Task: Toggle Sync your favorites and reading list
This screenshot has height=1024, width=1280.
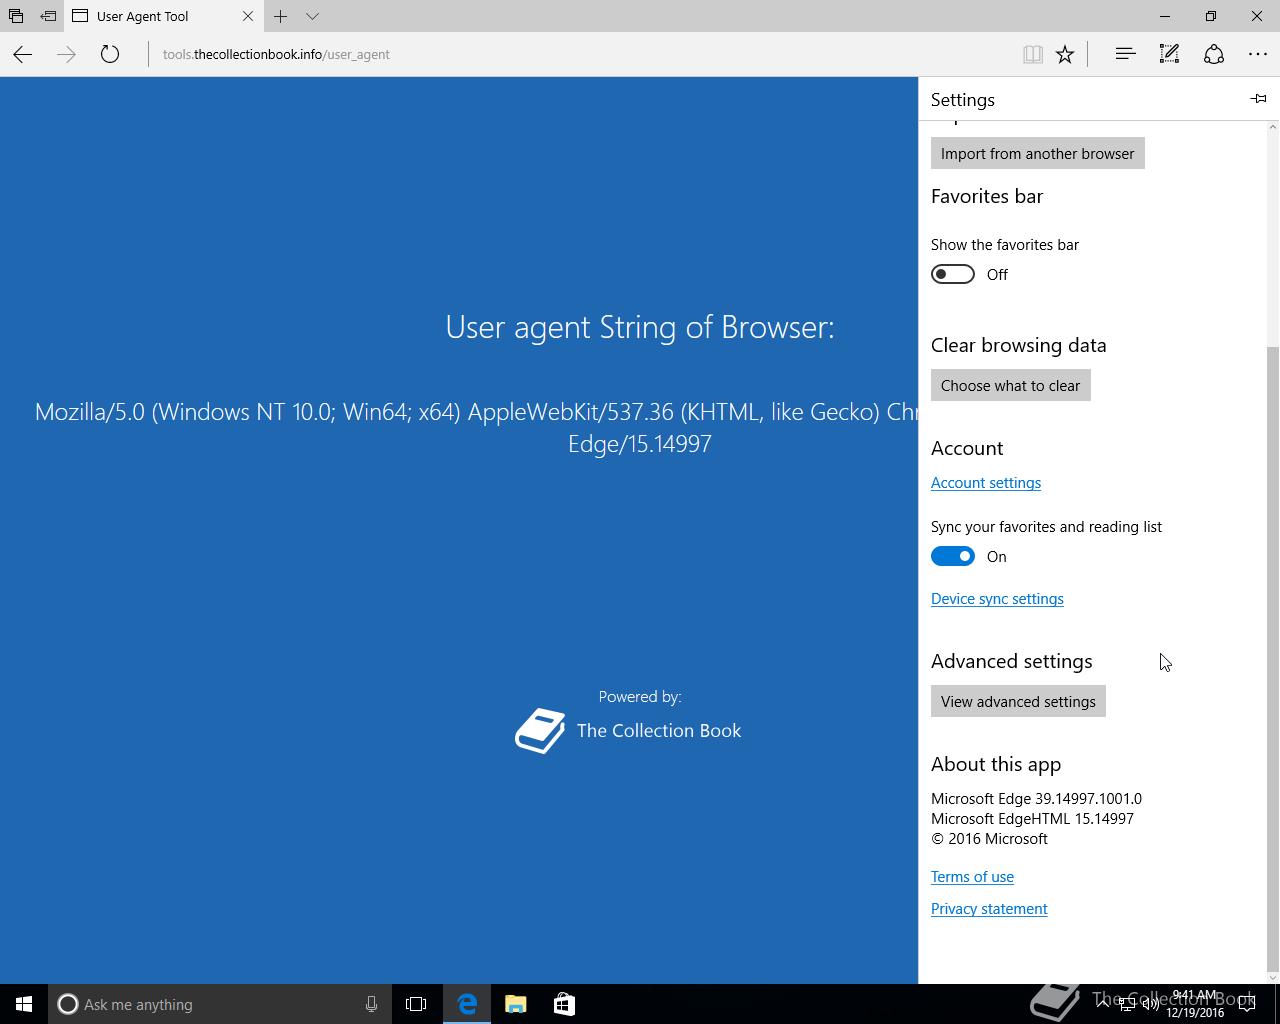Action: pyautogui.click(x=952, y=556)
